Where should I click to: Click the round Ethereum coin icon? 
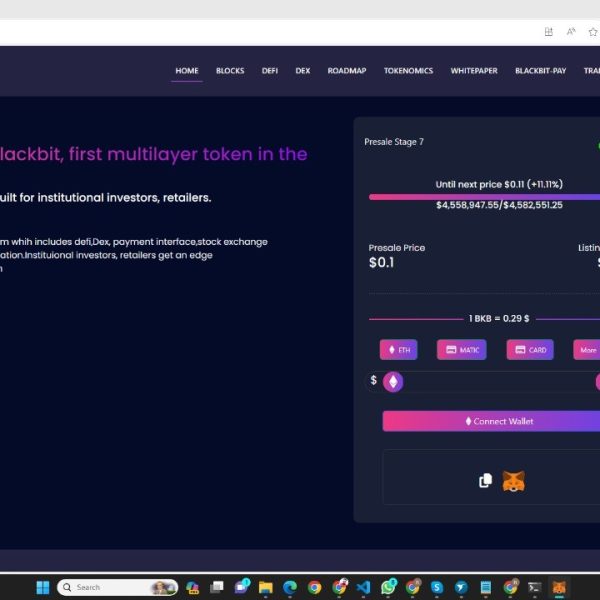pos(393,382)
